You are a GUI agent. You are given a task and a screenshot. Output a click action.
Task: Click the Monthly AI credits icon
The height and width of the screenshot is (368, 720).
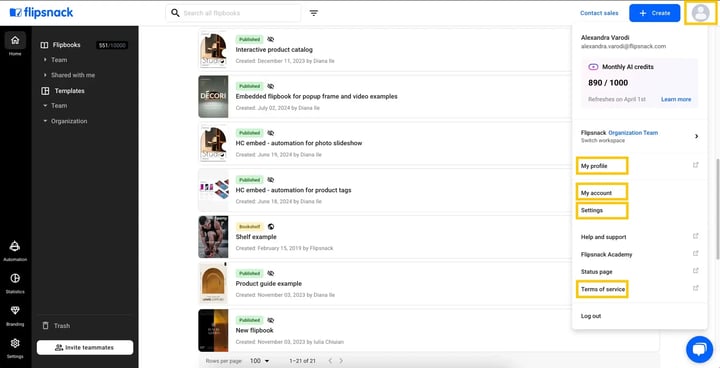click(x=593, y=67)
